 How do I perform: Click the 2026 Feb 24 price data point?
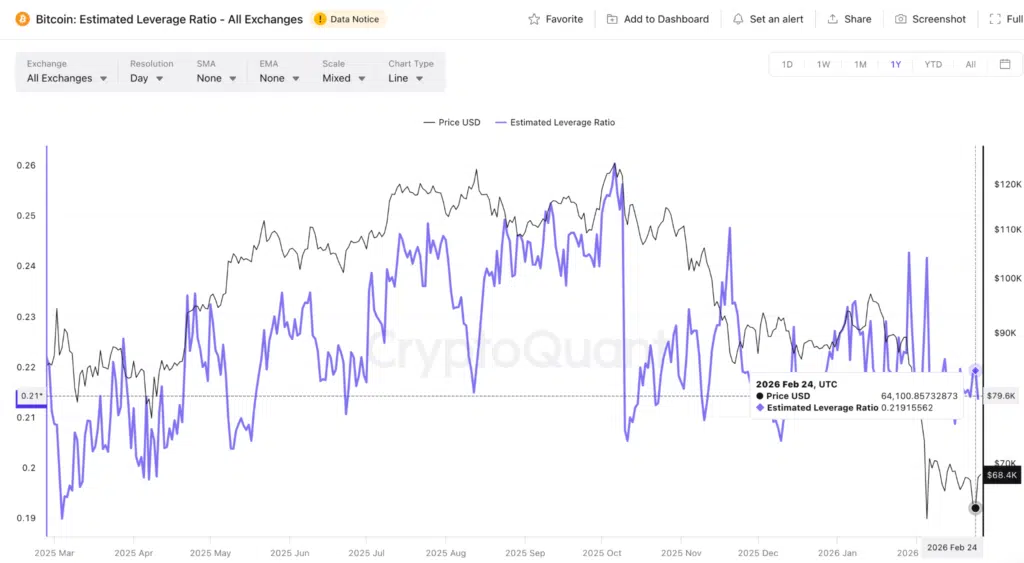[975, 508]
